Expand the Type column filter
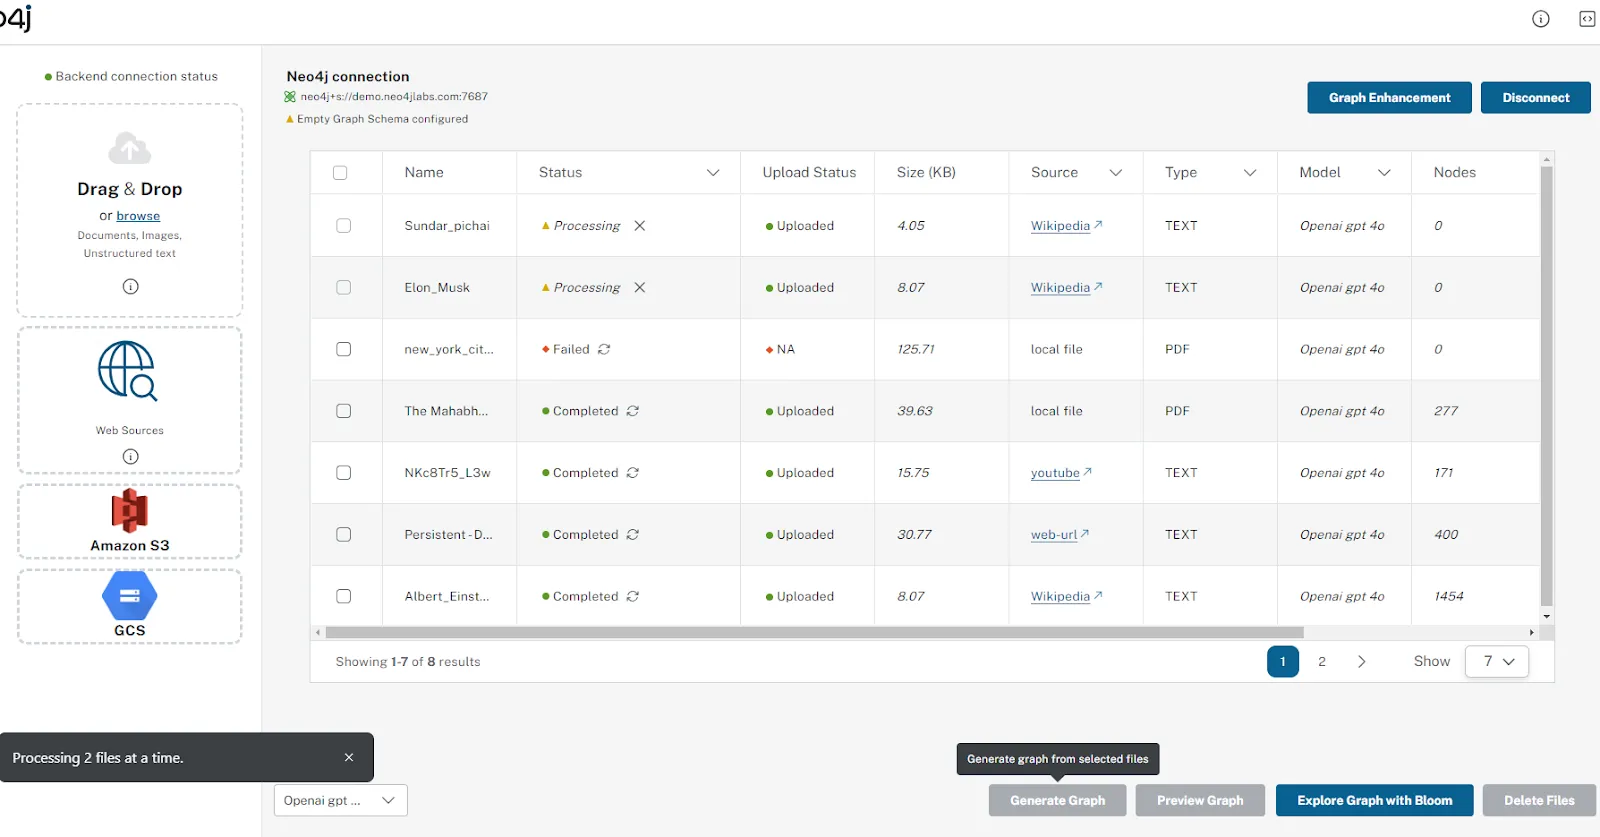1600x837 pixels. click(x=1250, y=173)
